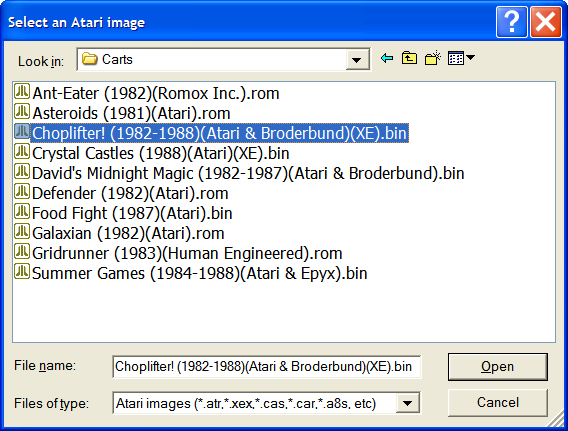Click the Summer Games file icon
Viewport: 568px width, 431px height.
(x=22, y=271)
